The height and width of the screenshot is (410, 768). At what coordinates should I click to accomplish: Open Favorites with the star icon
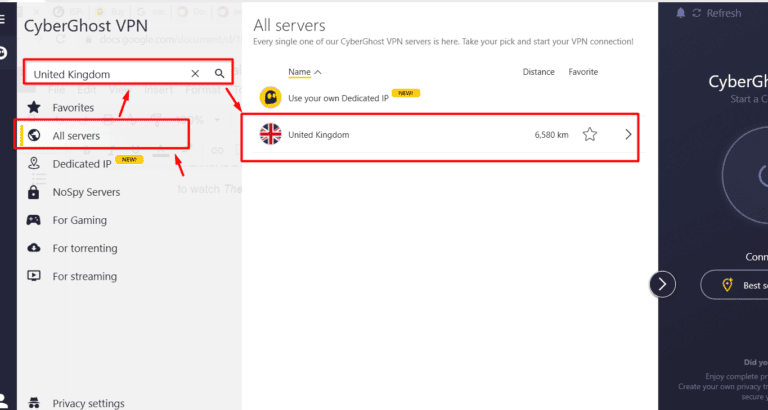click(x=34, y=107)
